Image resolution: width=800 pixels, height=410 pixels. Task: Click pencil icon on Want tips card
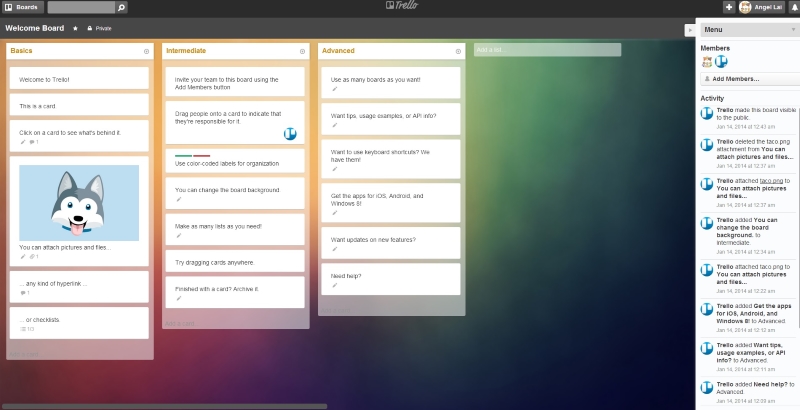335,125
